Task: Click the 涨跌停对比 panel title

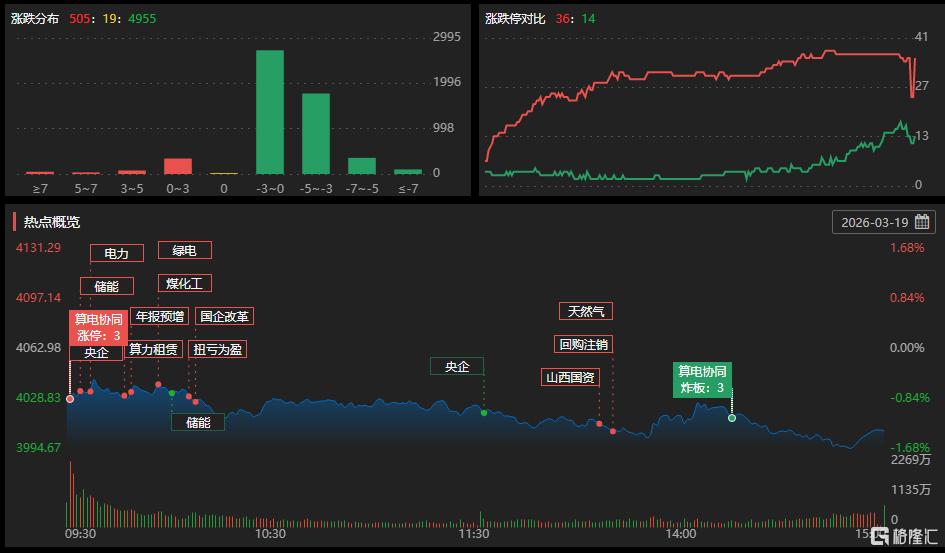Action: 515,19
